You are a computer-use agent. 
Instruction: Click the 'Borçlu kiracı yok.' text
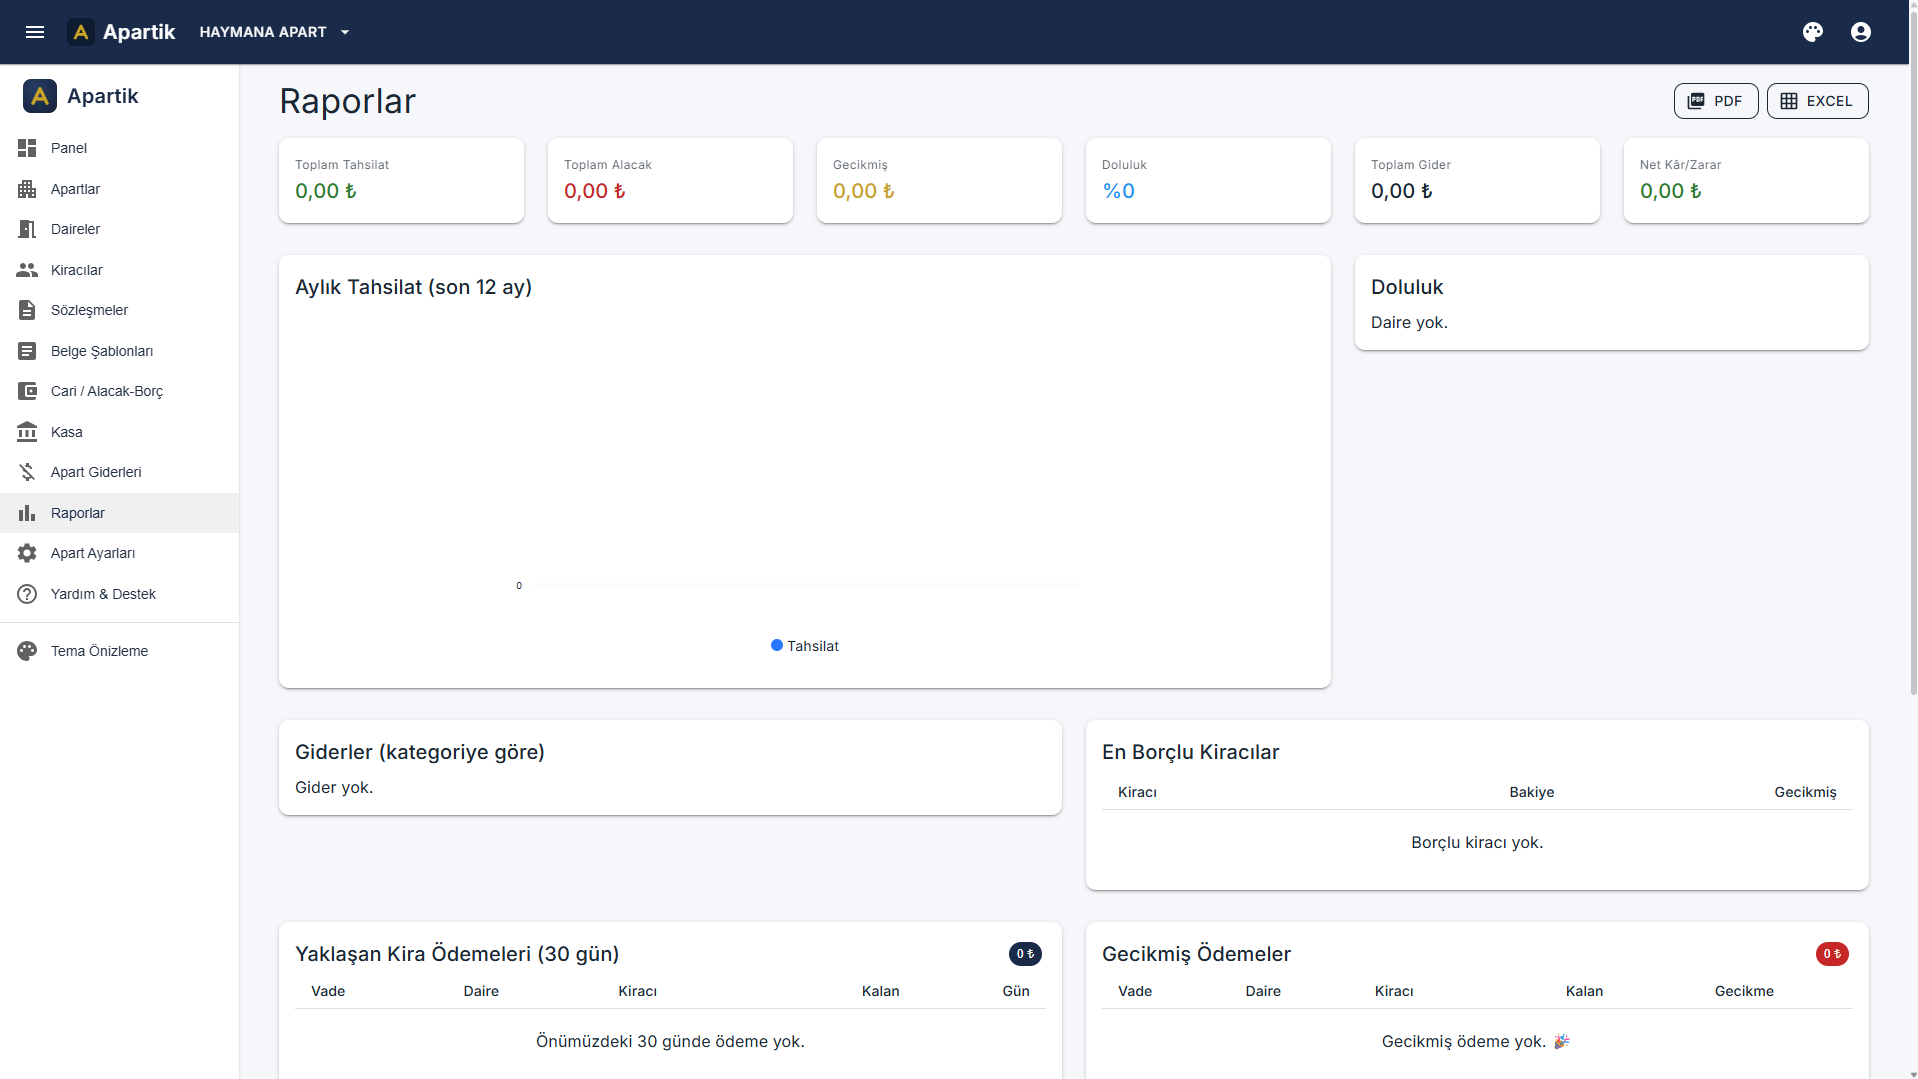coord(1477,843)
